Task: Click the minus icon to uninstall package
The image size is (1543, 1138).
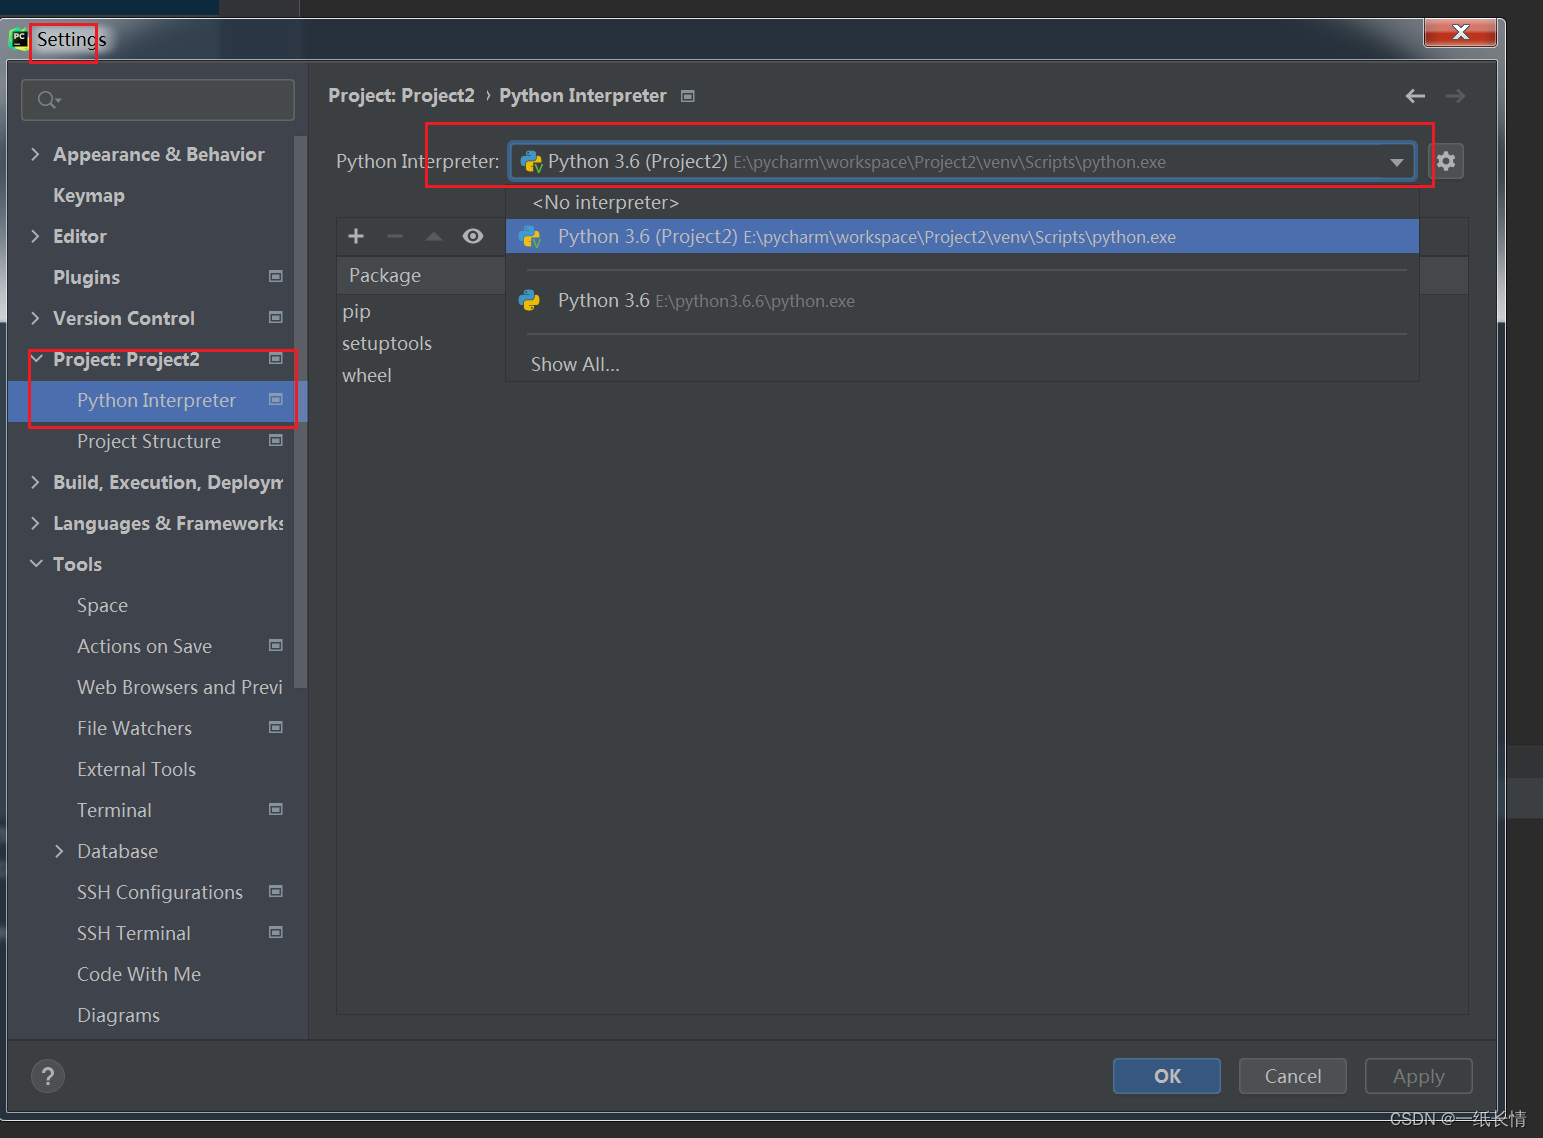Action: point(395,236)
